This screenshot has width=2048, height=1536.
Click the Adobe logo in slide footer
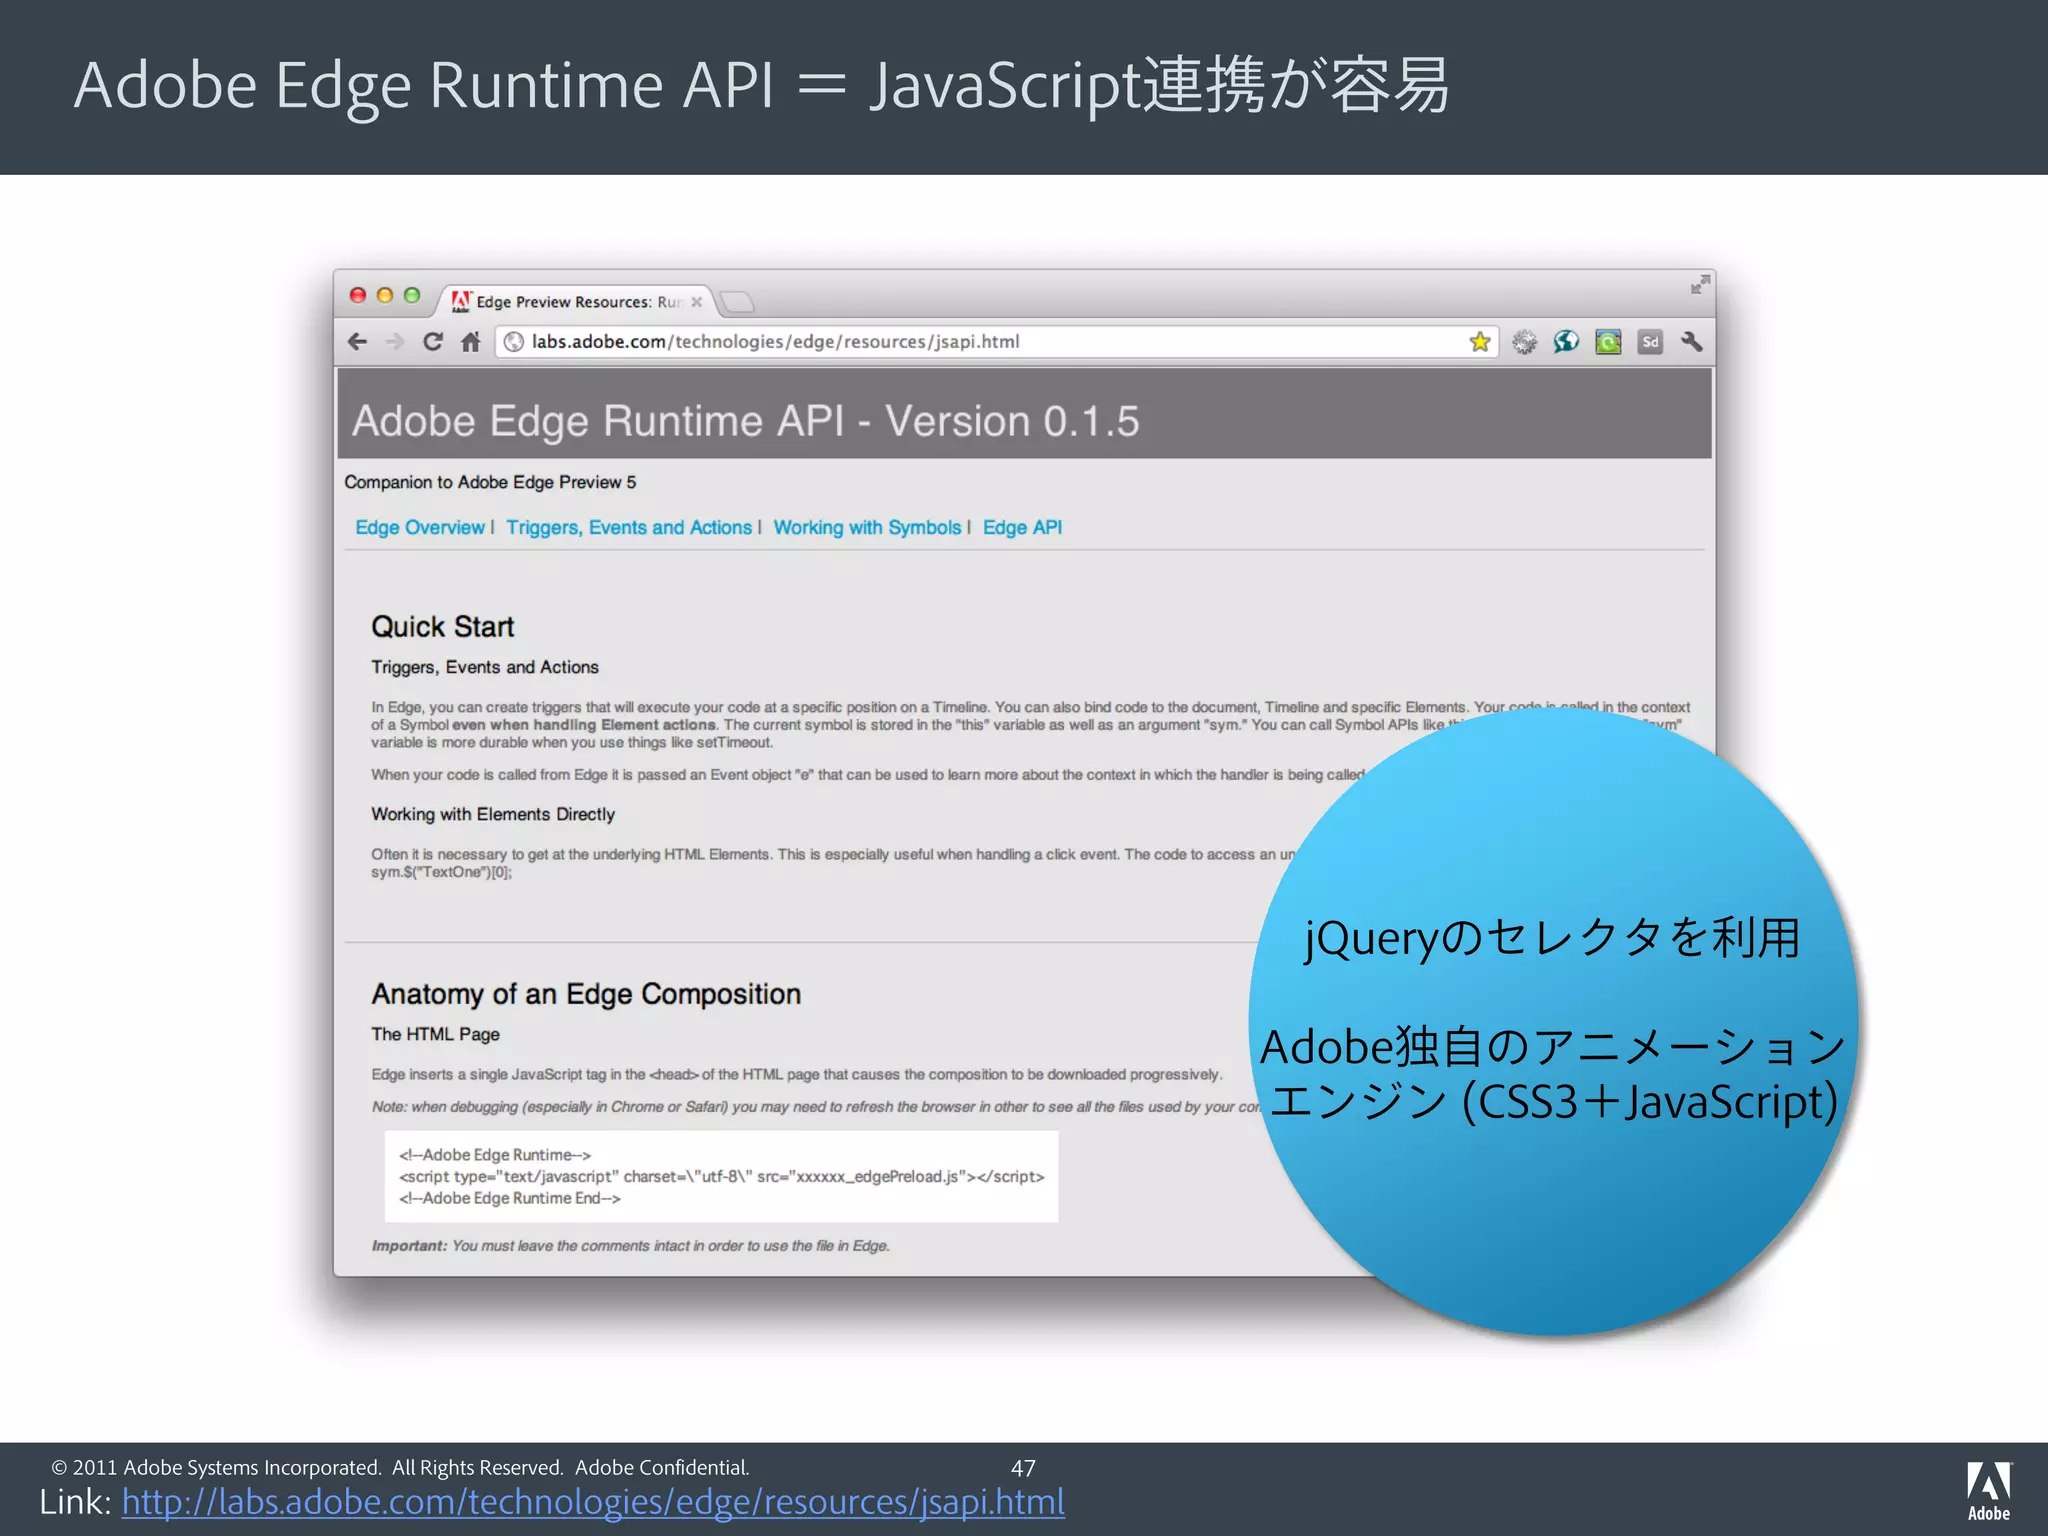click(x=1988, y=1491)
